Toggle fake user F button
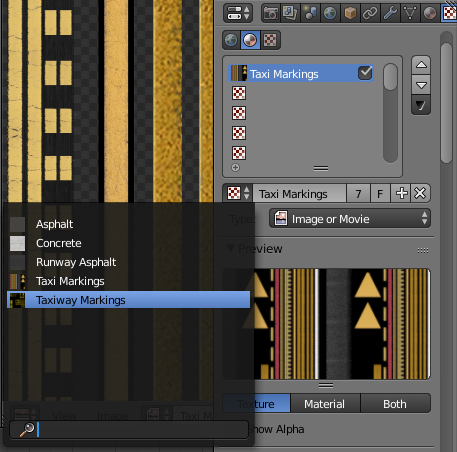 click(380, 193)
